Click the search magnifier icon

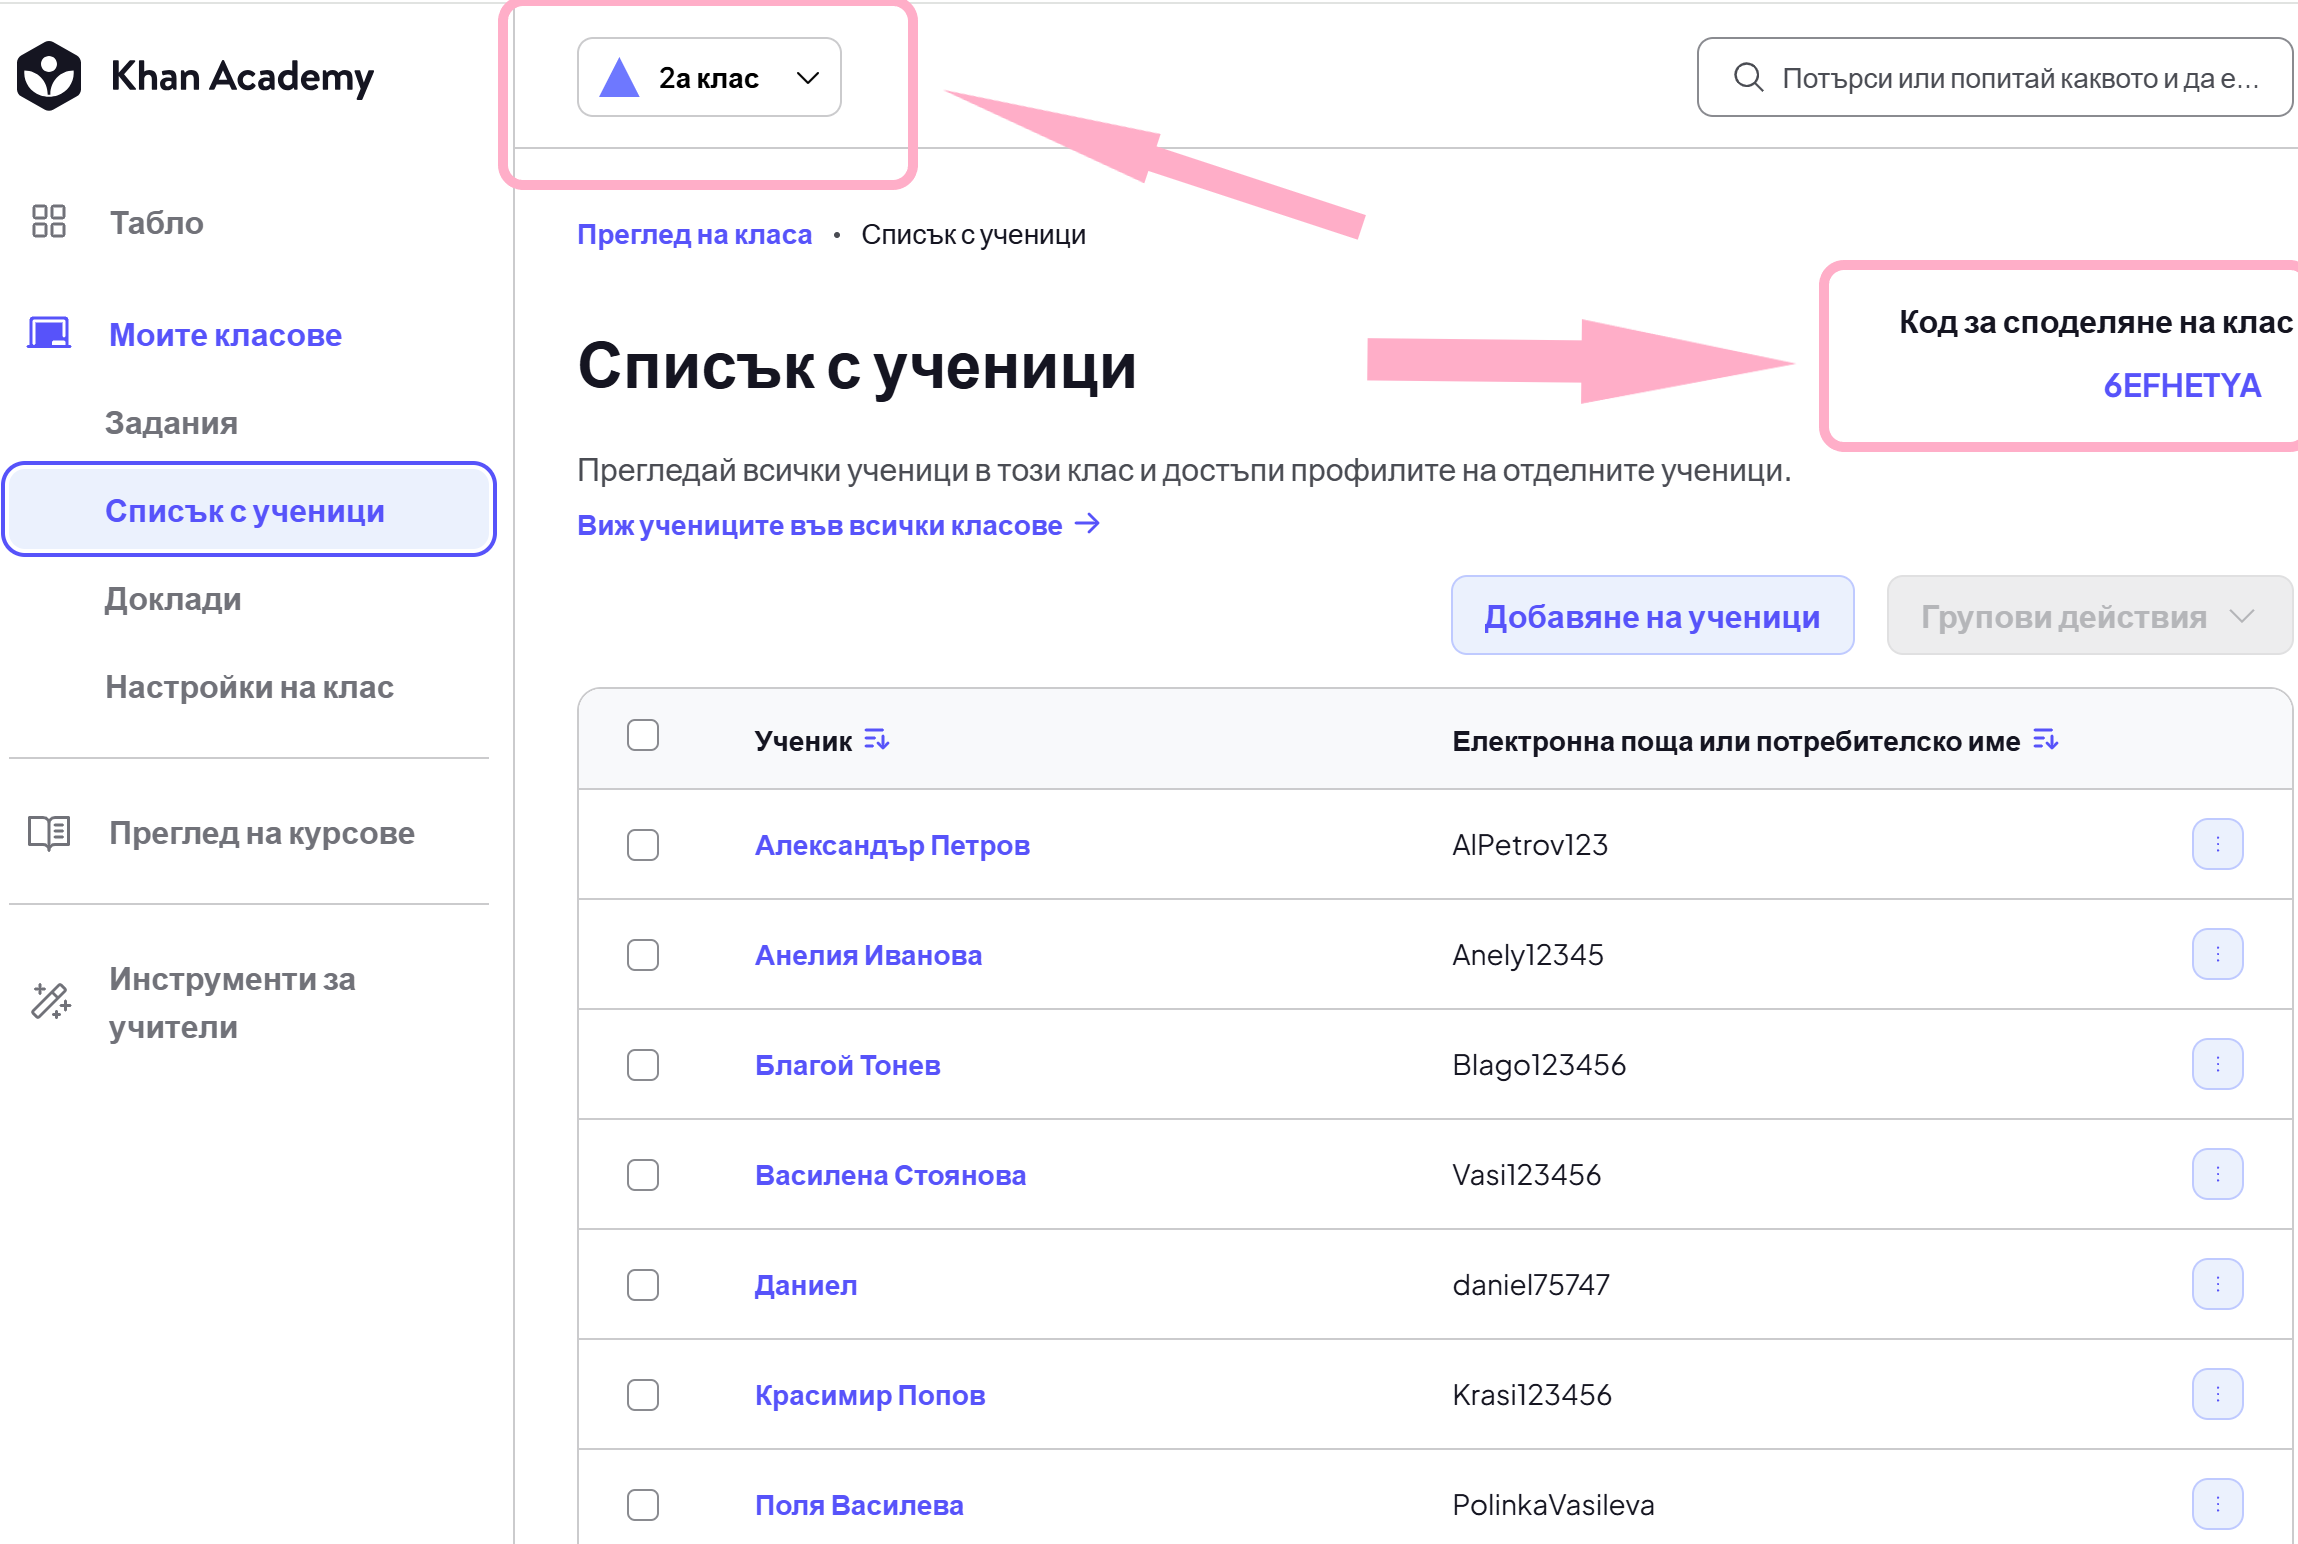tap(1748, 77)
